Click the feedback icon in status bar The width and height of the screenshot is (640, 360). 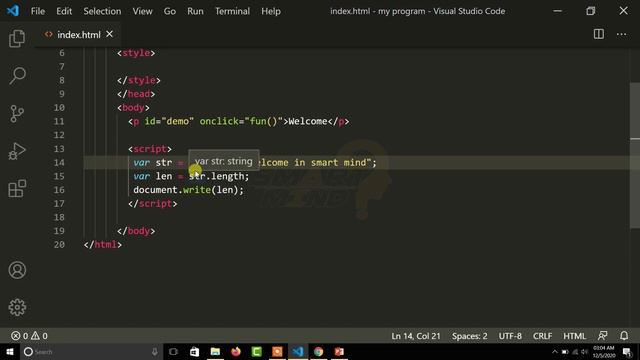click(x=602, y=336)
